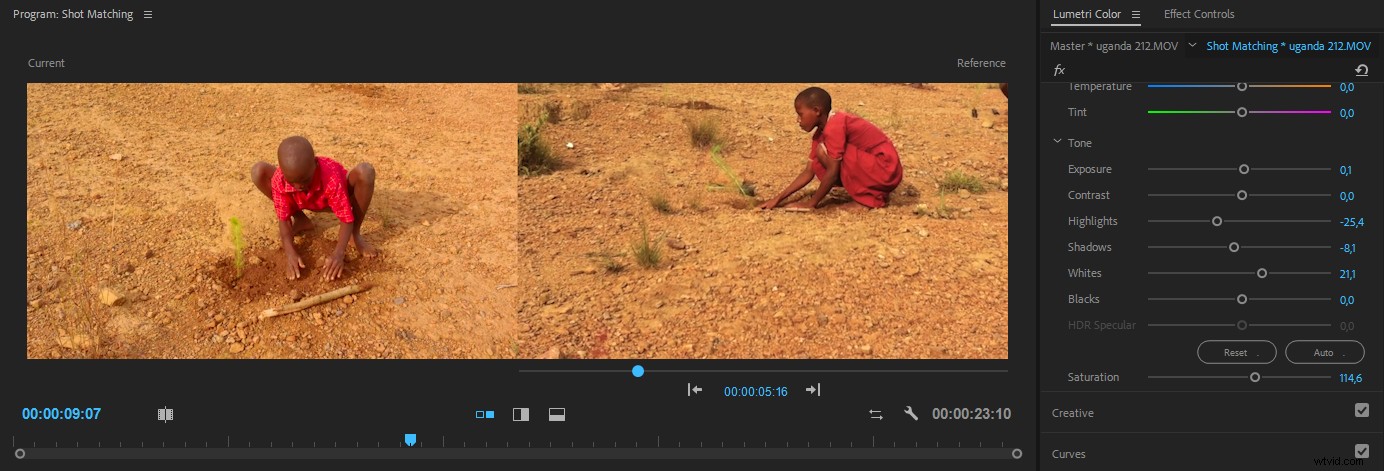The image size is (1384, 471).
Task: Click the reference timecode 00:00:05:16
Action: (756, 391)
